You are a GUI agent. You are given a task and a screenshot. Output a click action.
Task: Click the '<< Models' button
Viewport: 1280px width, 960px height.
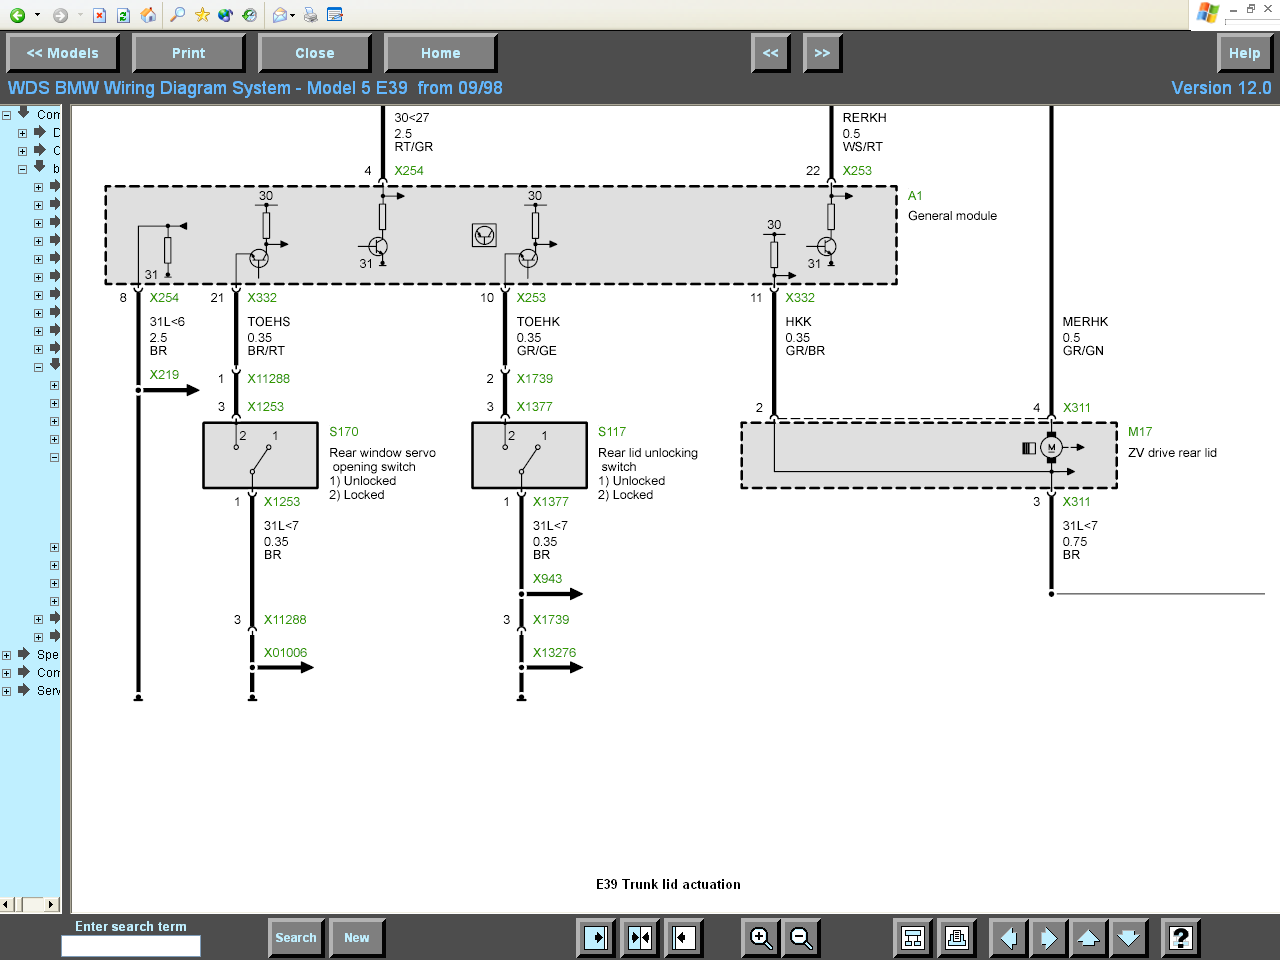coord(63,53)
